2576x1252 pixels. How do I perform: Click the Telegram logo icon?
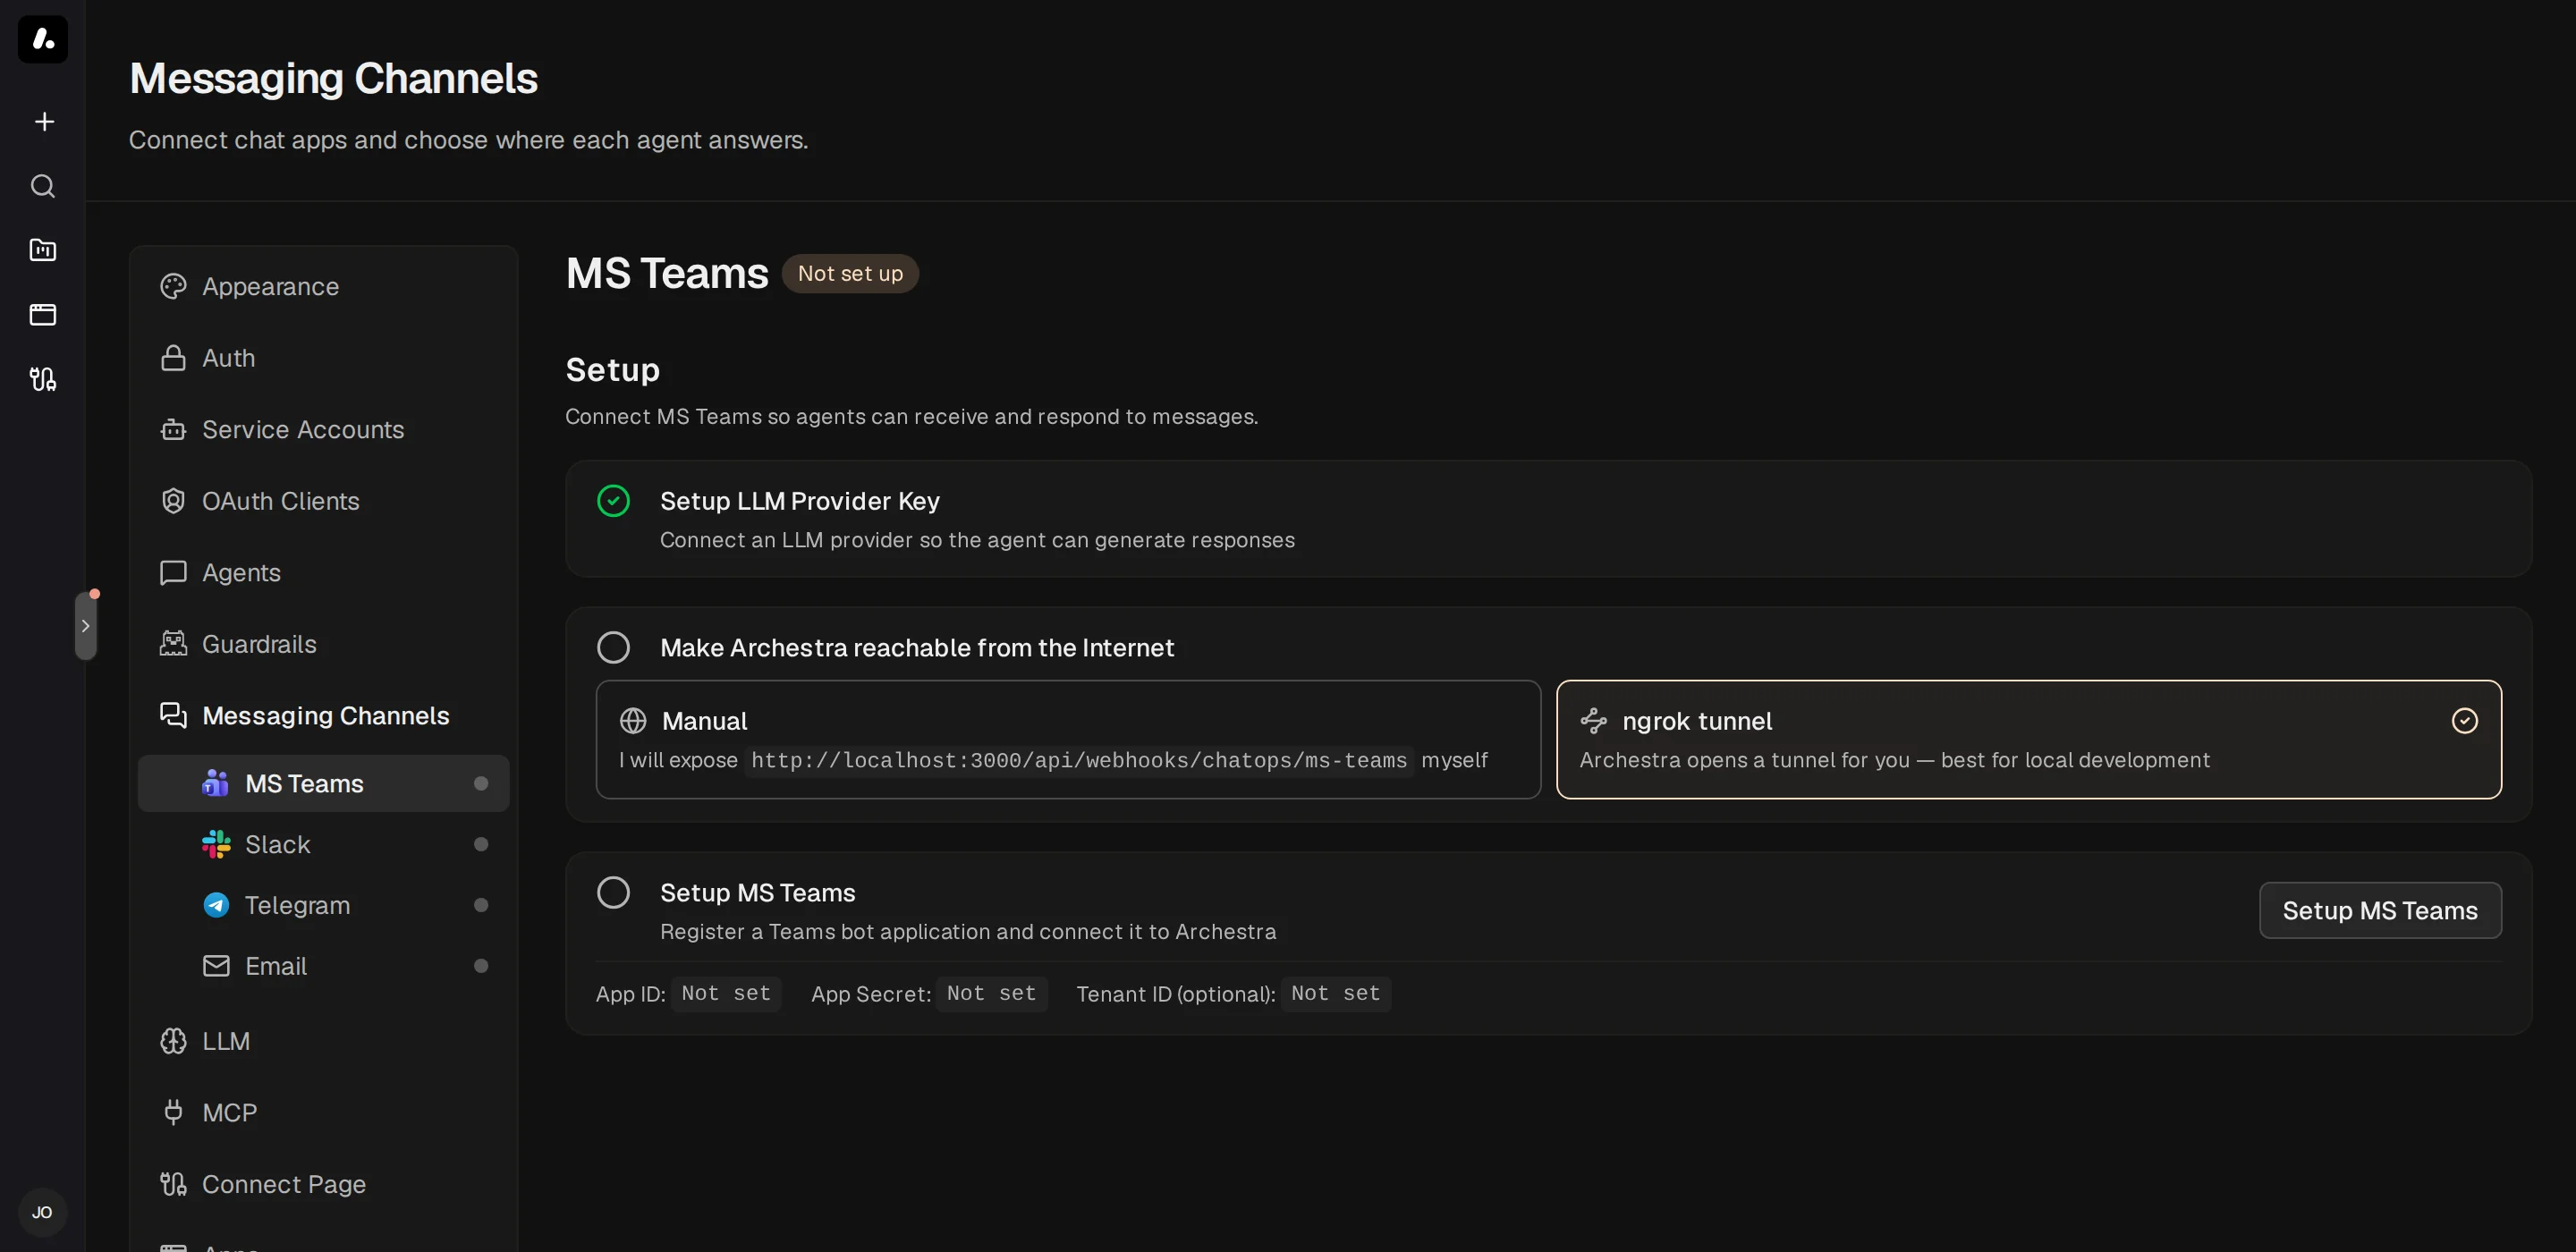tap(216, 905)
